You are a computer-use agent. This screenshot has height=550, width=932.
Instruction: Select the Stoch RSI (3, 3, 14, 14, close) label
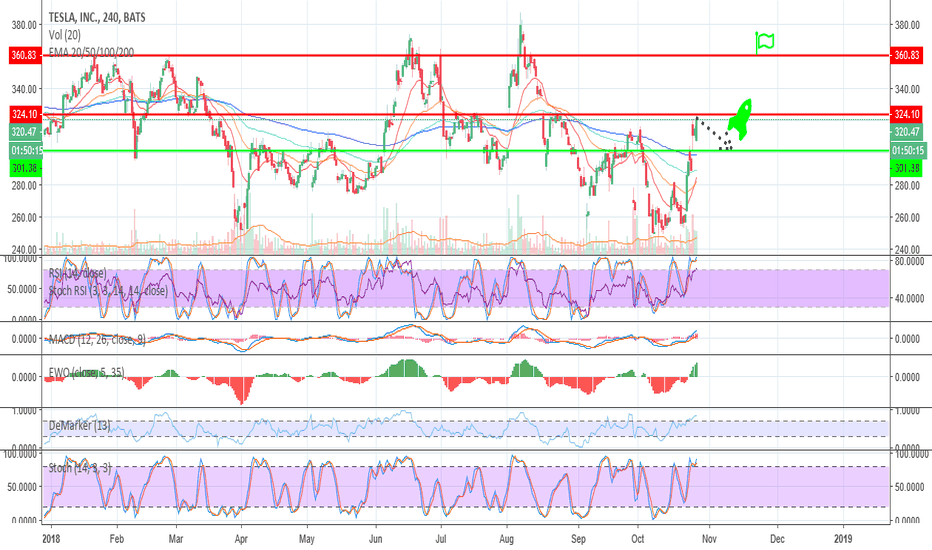[108, 291]
